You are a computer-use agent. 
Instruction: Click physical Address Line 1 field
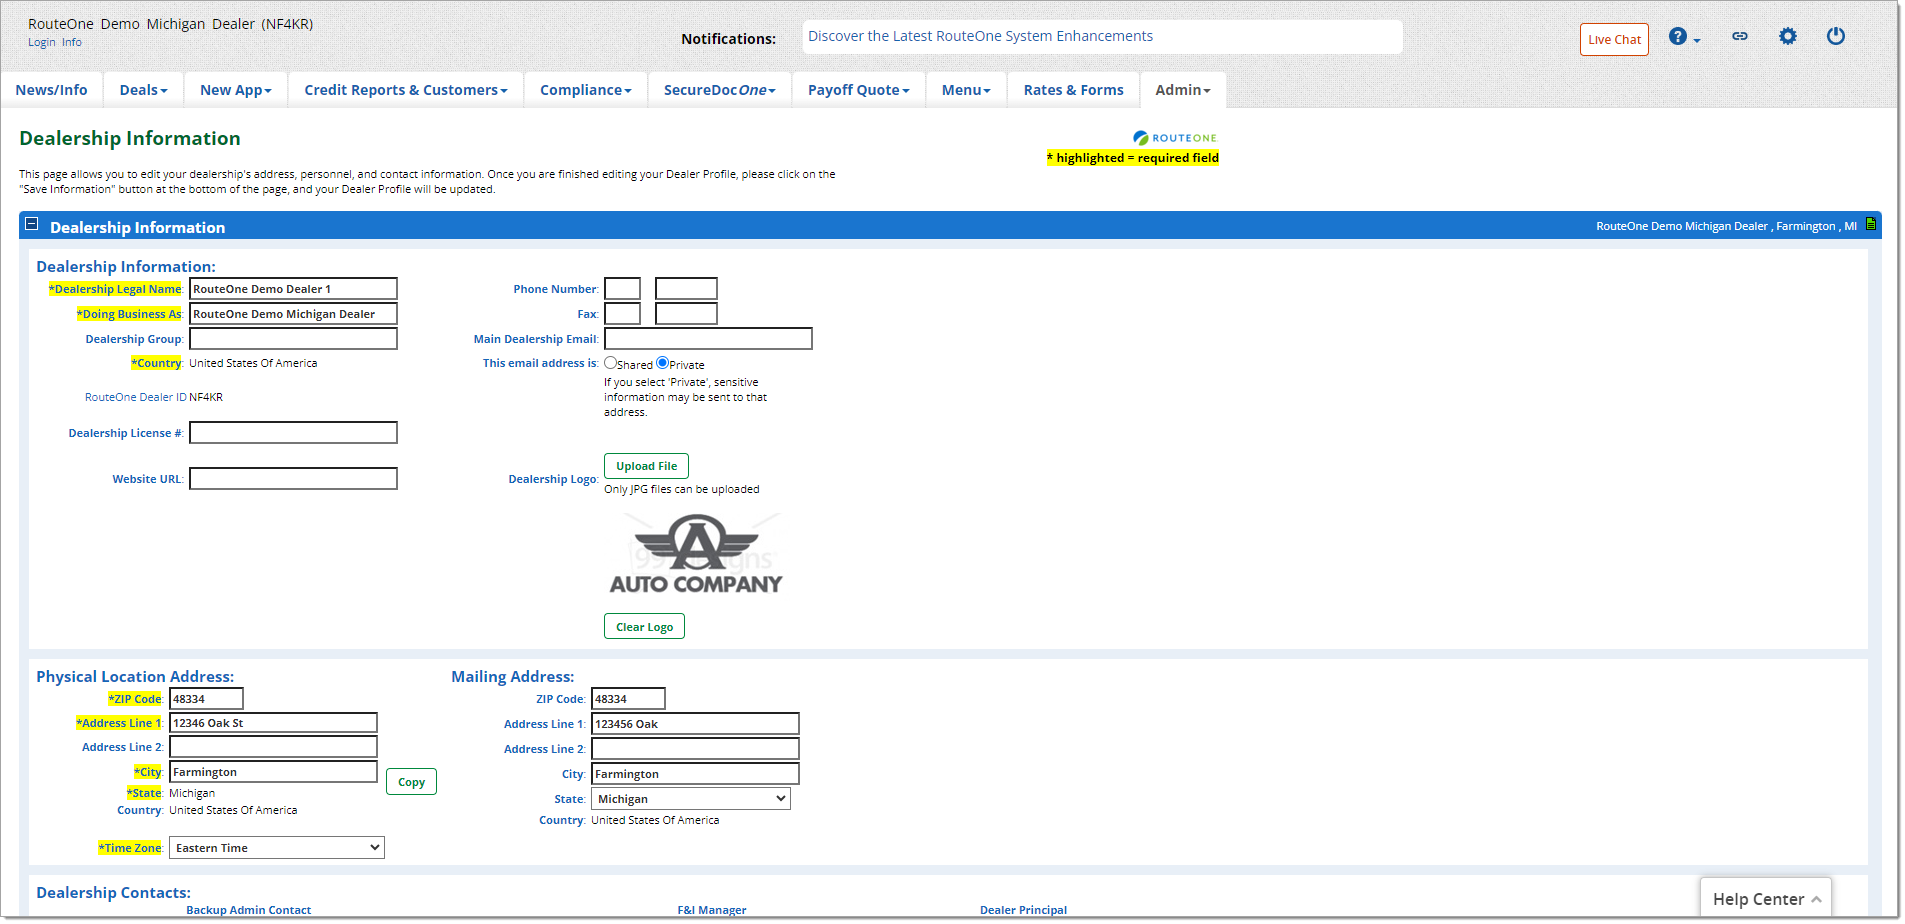(273, 723)
